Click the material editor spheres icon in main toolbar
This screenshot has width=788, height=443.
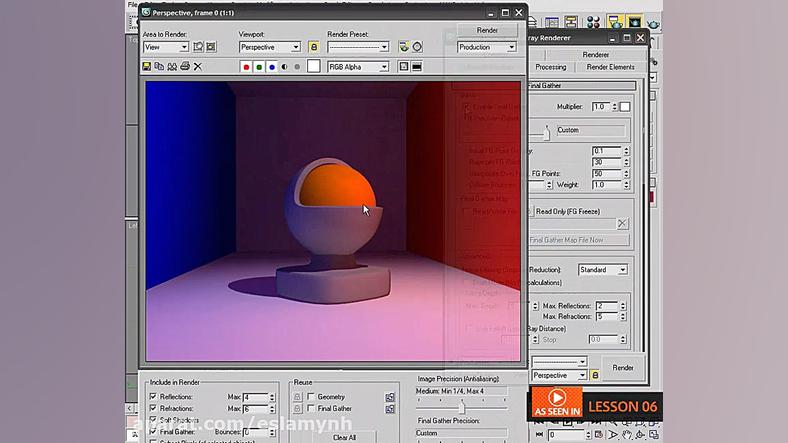594,22
